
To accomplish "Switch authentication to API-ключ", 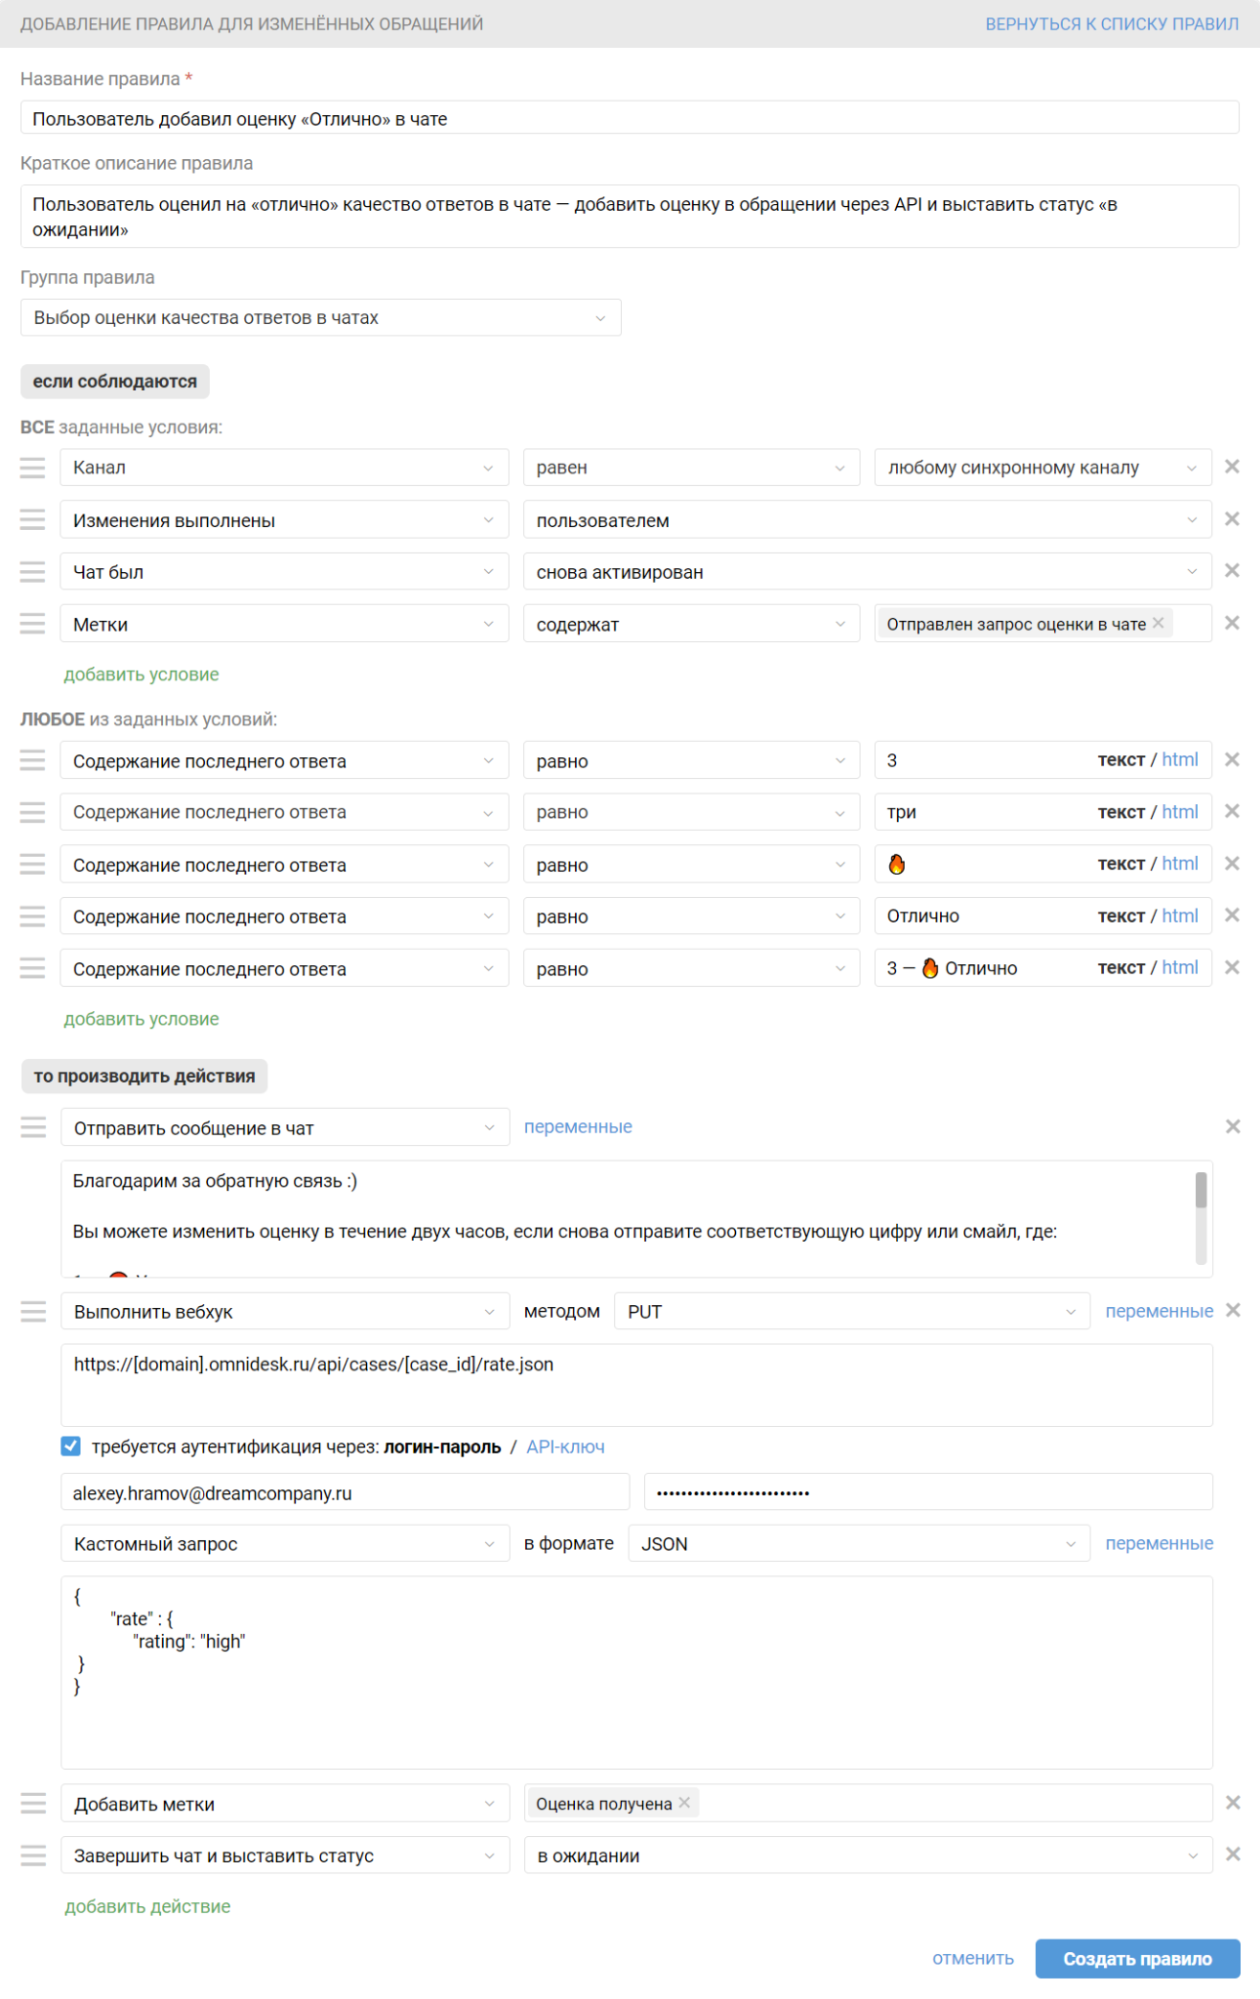I will (x=565, y=1447).
